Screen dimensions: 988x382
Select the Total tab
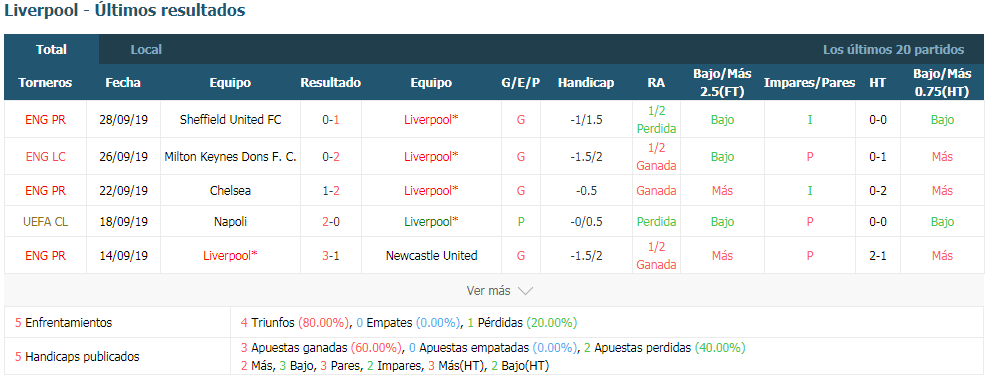pyautogui.click(x=52, y=50)
